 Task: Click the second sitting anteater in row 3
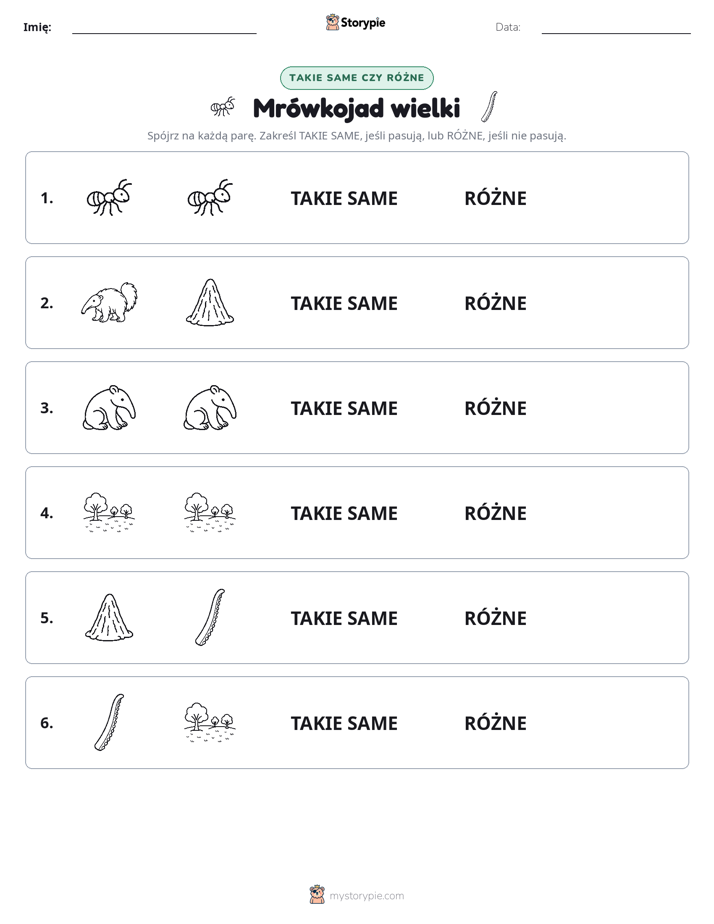tap(210, 408)
